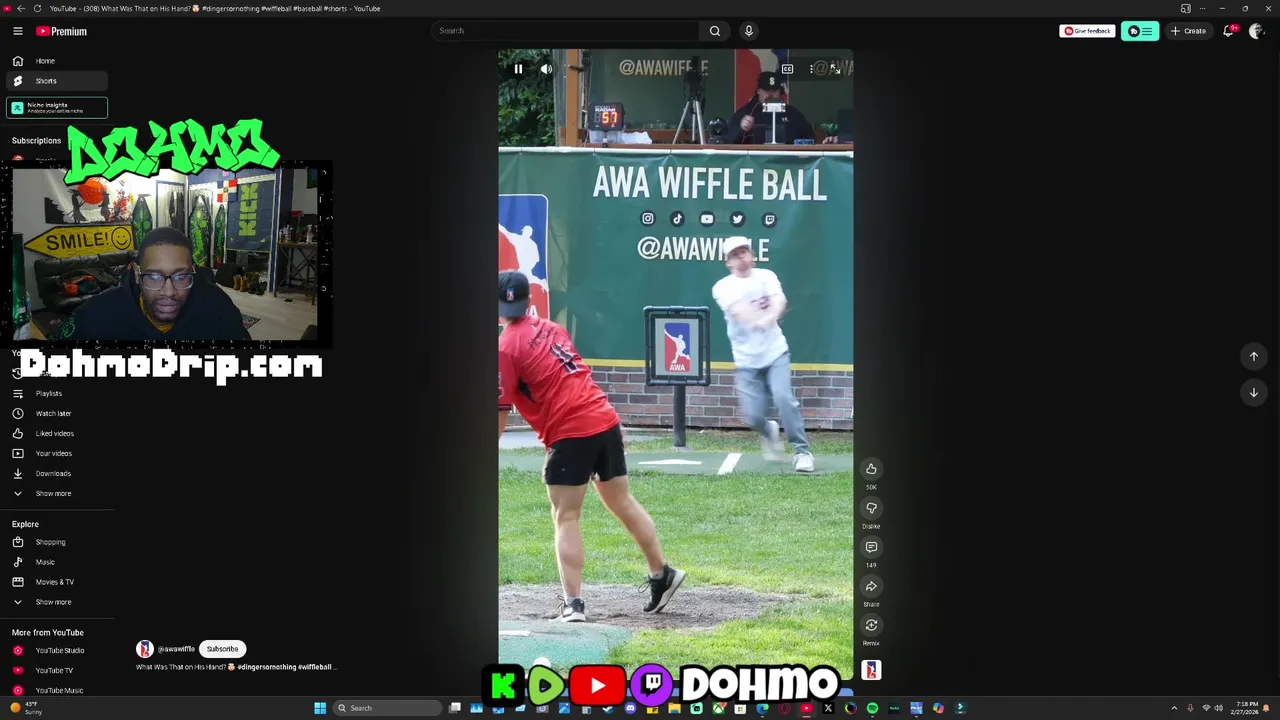
Task: Open the X app in taskbar
Action: pyautogui.click(x=828, y=709)
